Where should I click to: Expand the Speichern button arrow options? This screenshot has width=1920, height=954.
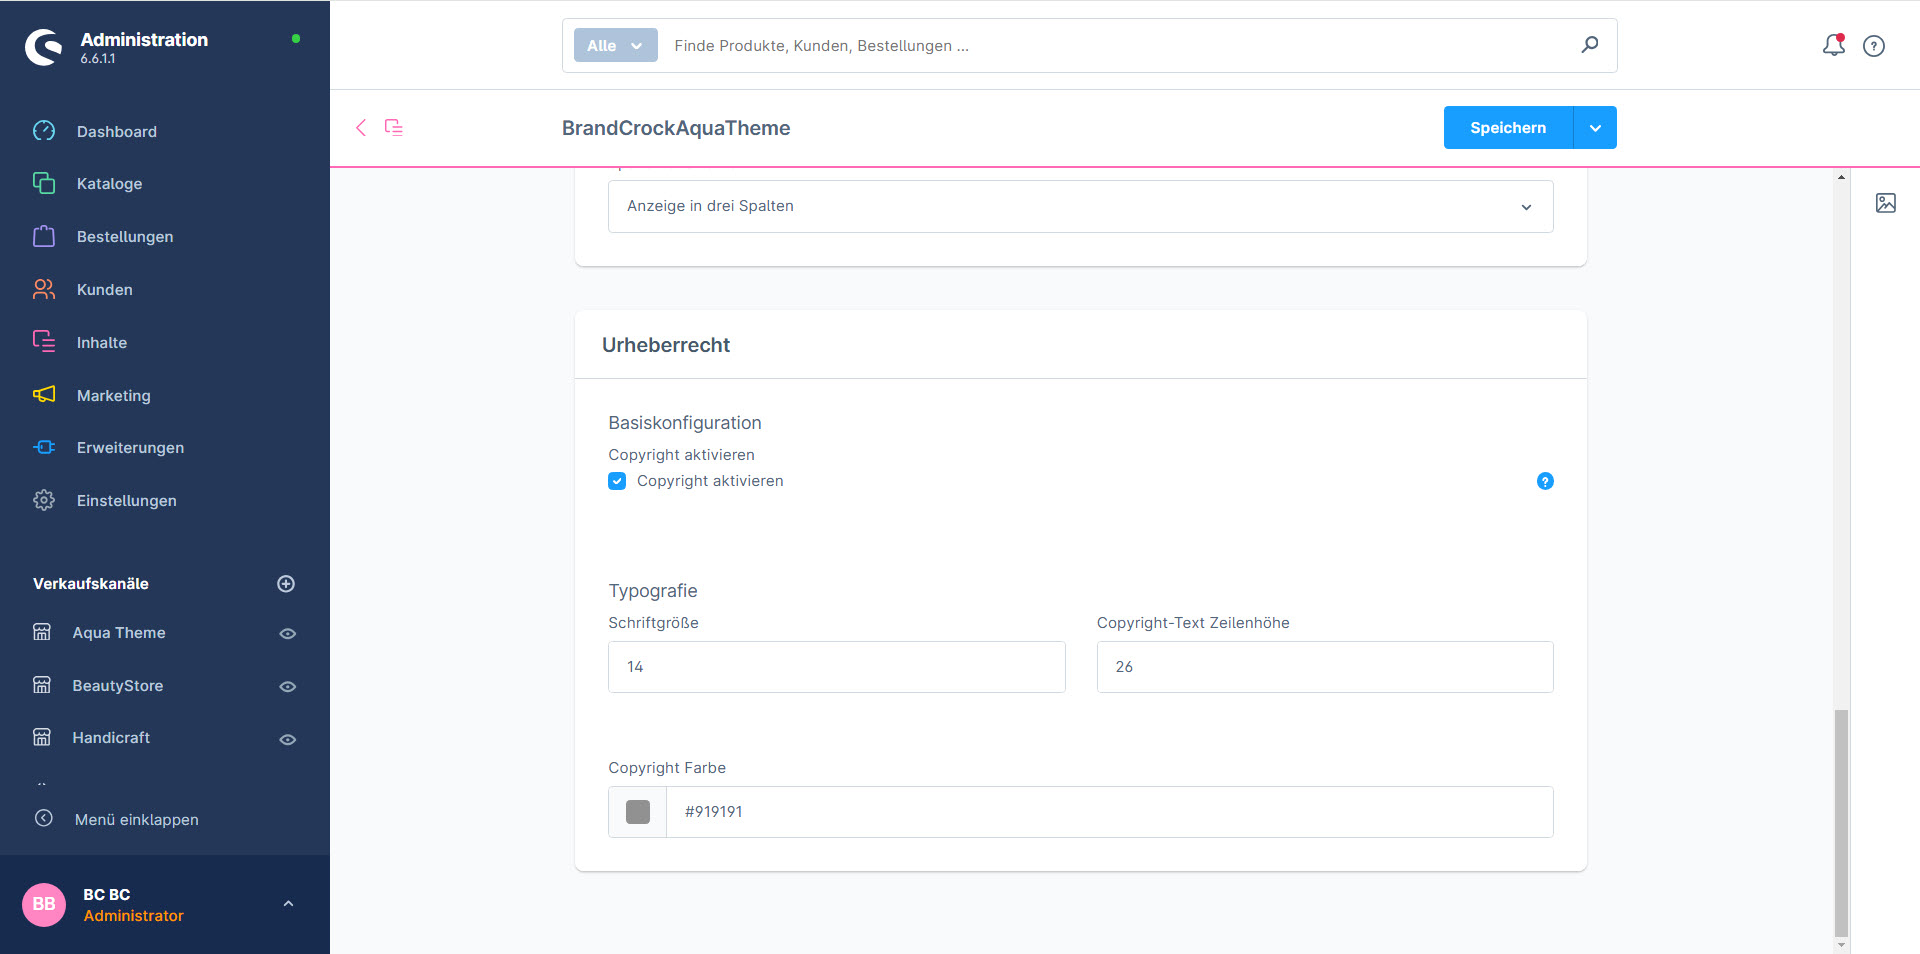point(1595,128)
